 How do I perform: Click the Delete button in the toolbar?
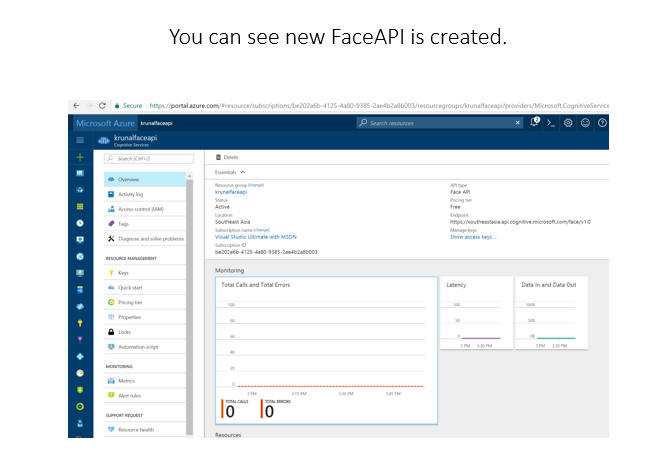(227, 157)
